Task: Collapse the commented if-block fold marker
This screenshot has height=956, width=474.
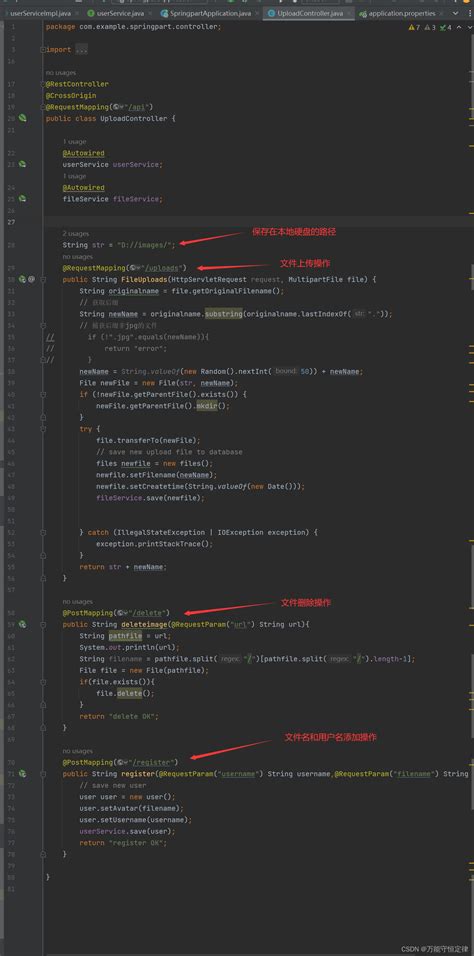Action: coord(42,326)
